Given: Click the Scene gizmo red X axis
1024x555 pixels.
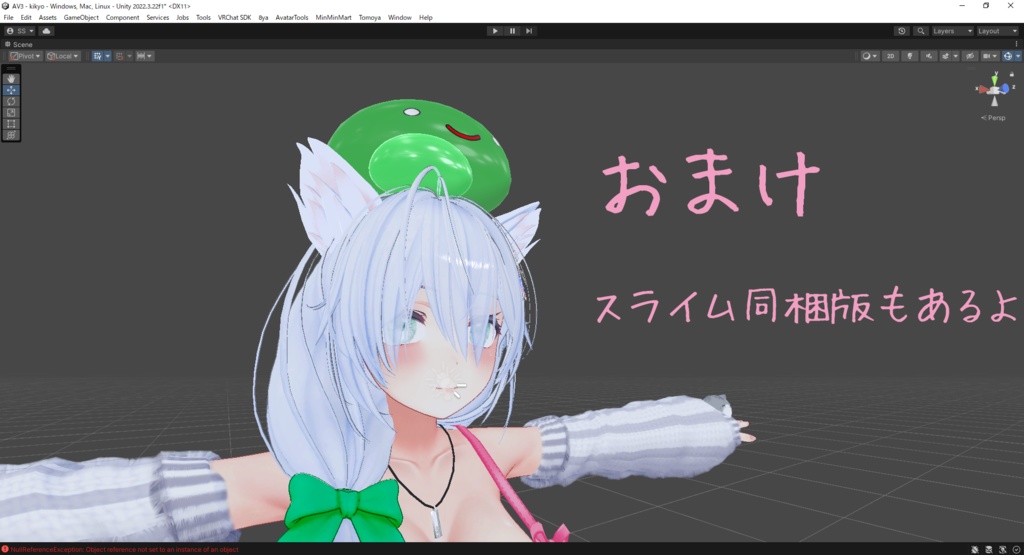Looking at the screenshot, I should (x=983, y=89).
